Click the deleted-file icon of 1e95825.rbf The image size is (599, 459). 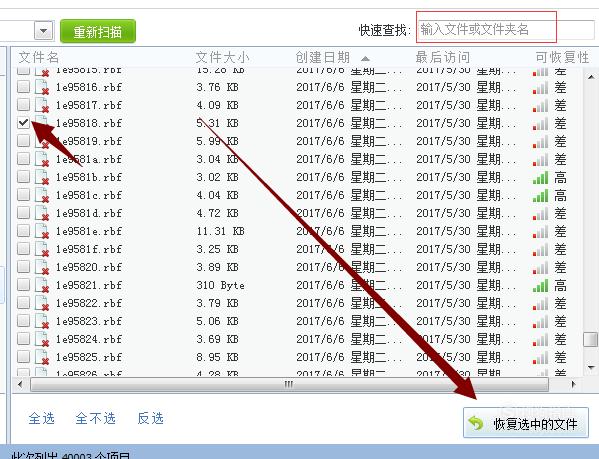pos(42,357)
